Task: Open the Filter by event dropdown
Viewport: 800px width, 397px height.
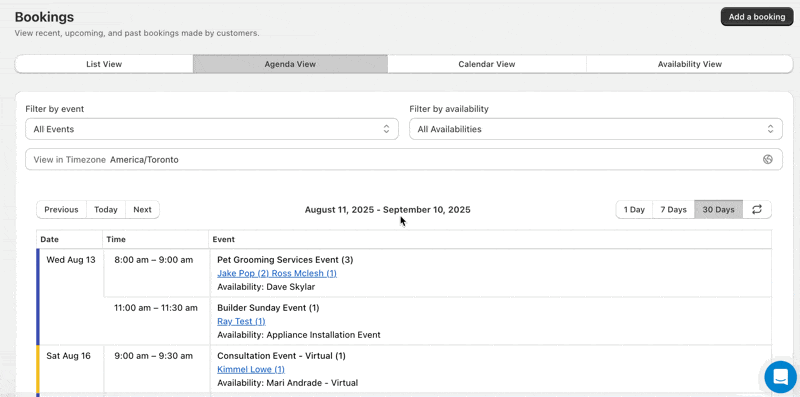Action: (212, 129)
